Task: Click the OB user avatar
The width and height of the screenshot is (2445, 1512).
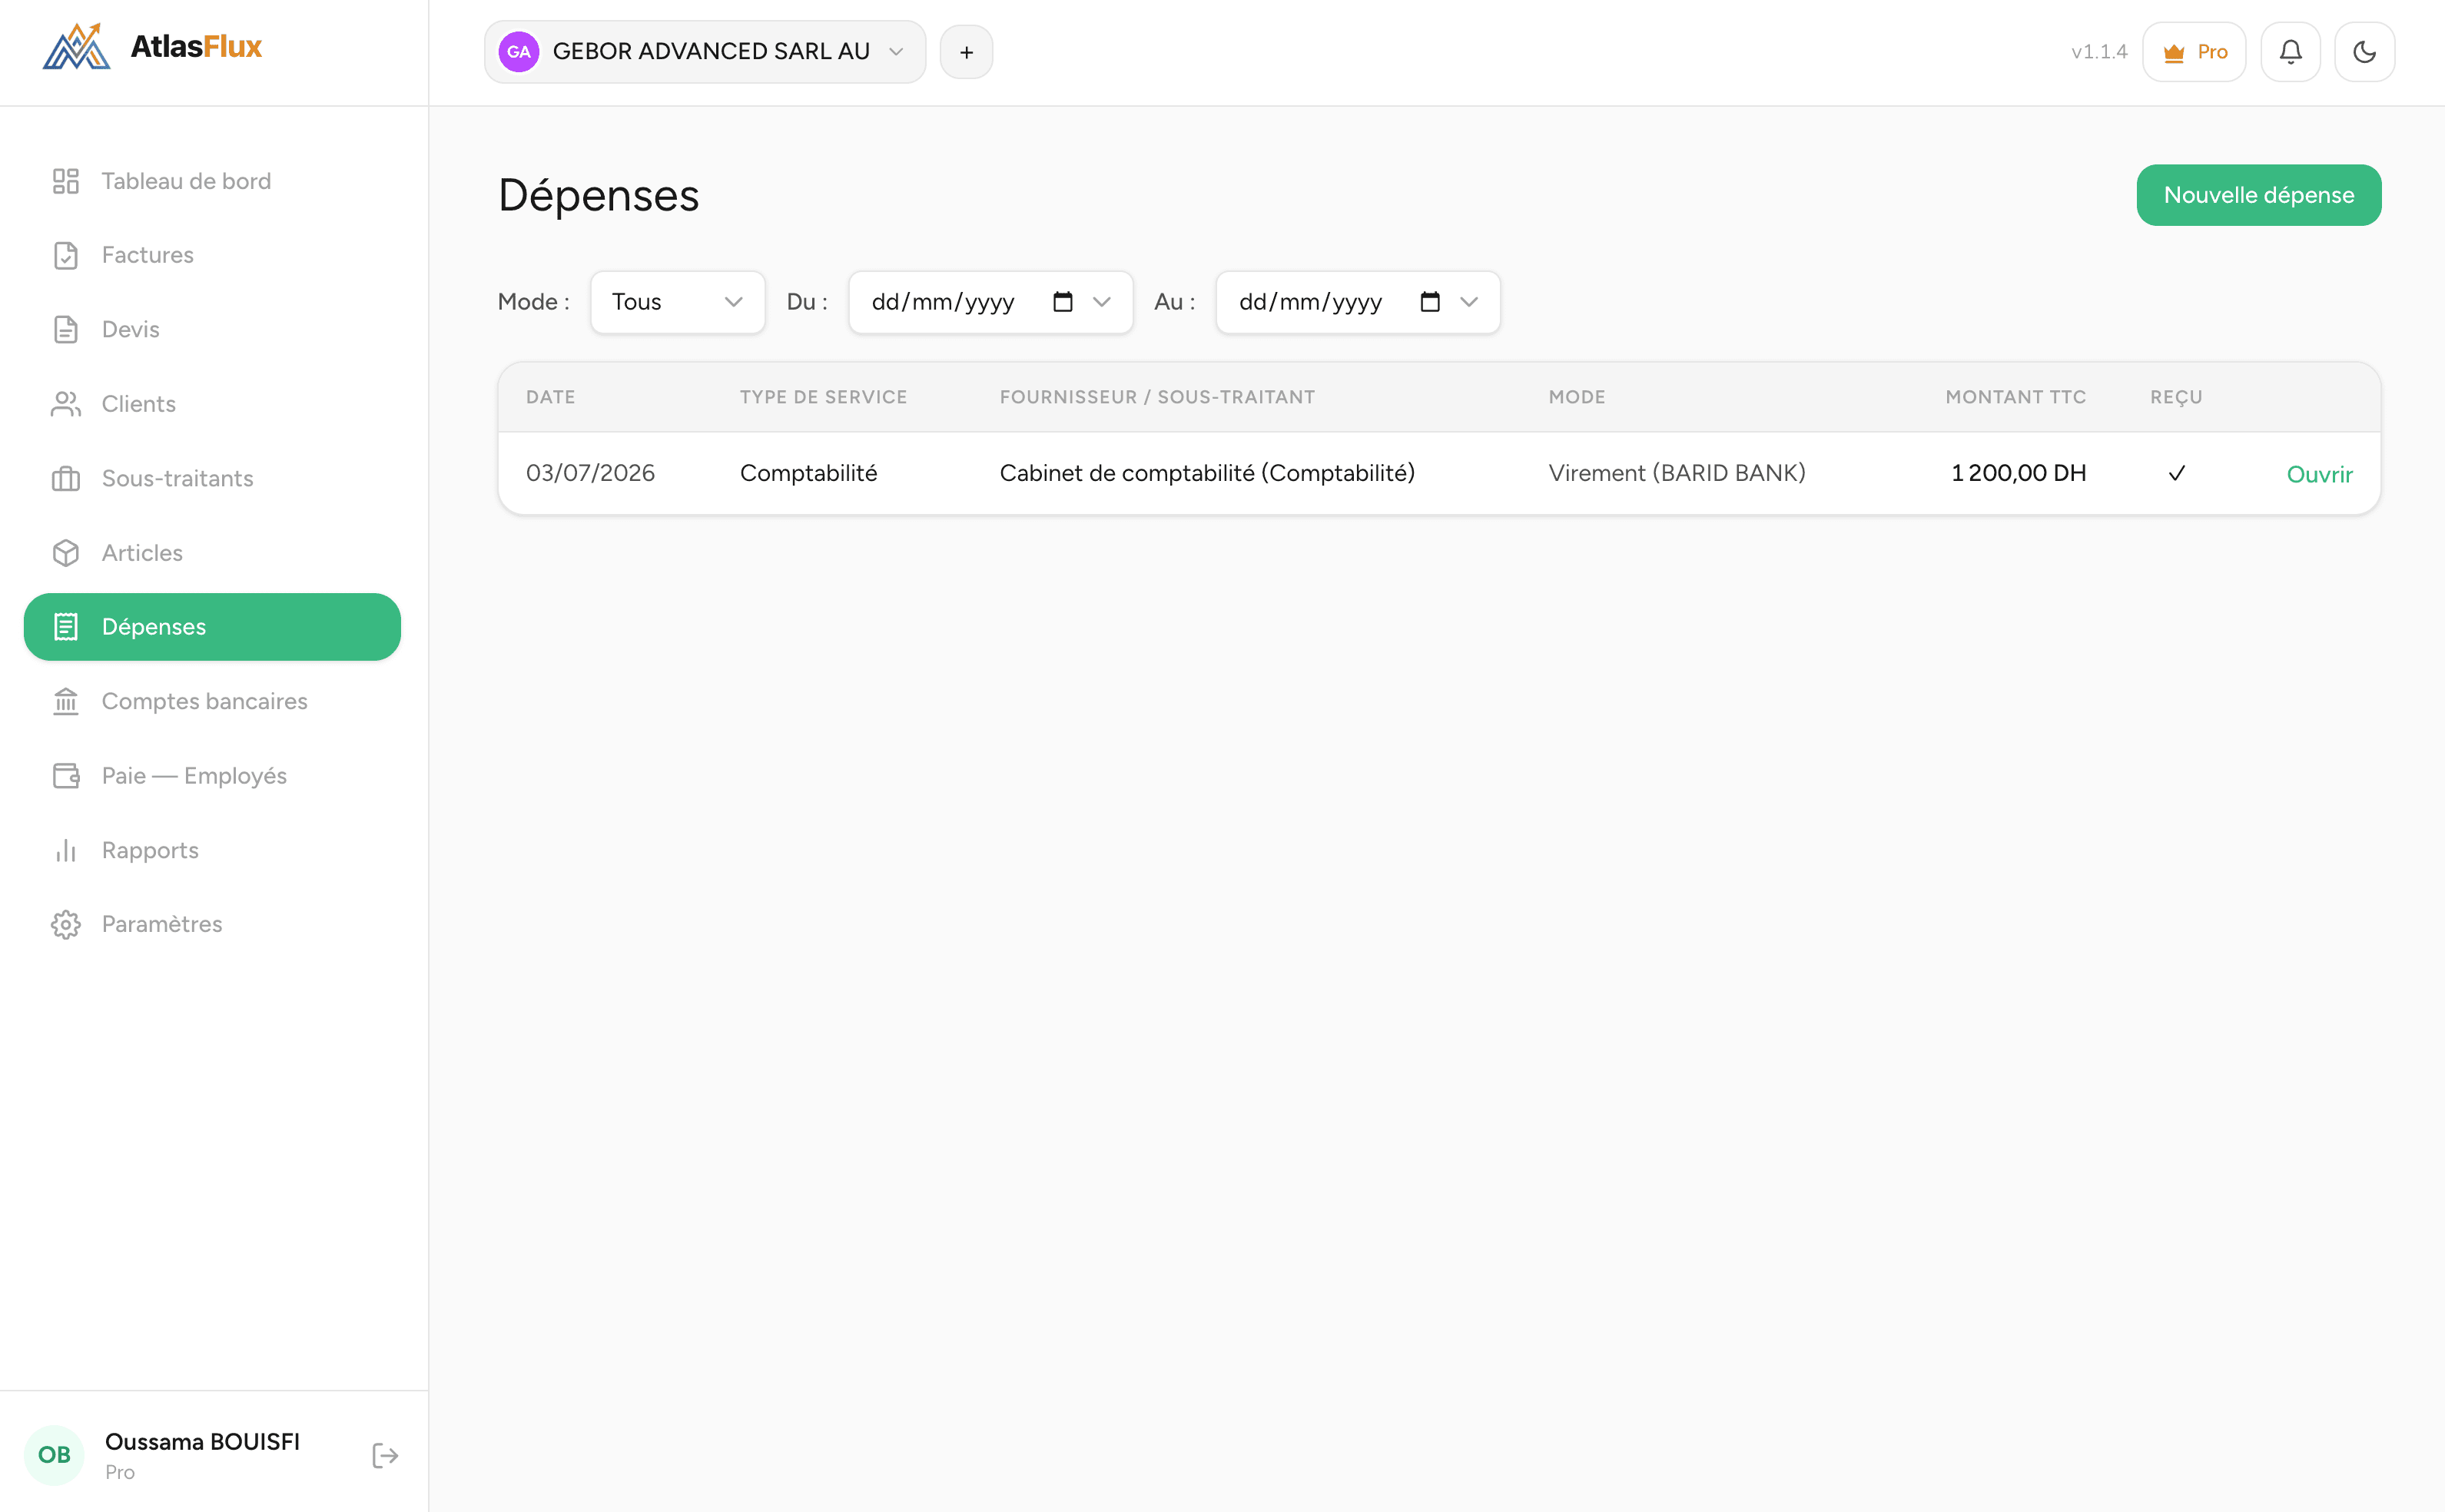Action: (x=54, y=1454)
